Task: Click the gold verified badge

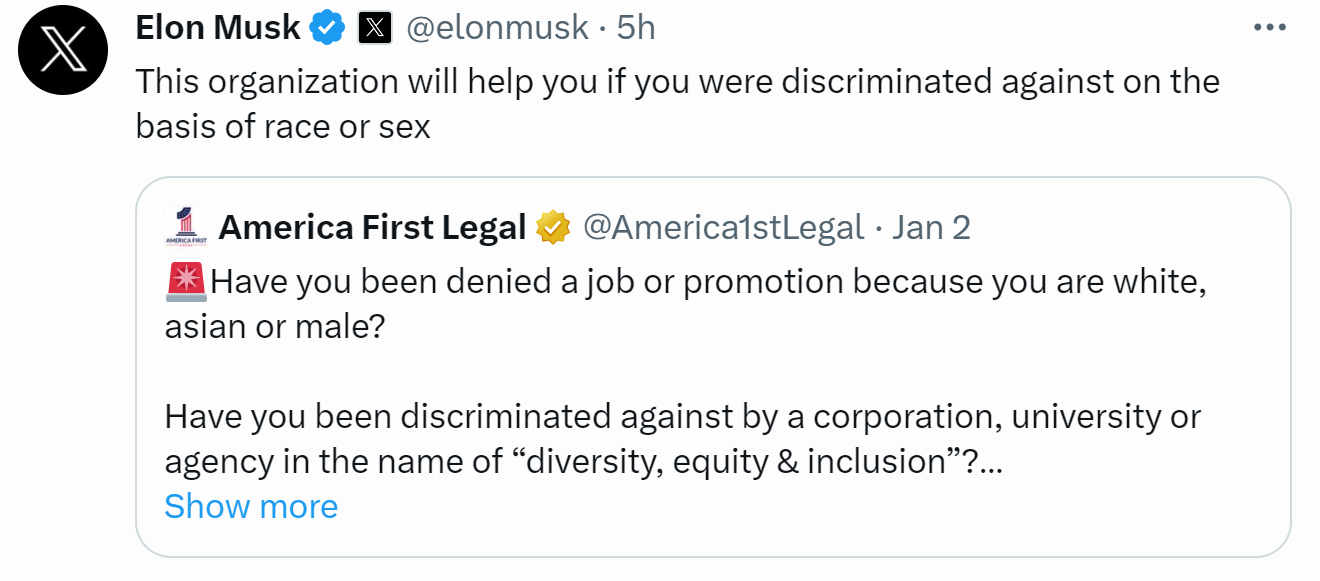Action: point(553,228)
